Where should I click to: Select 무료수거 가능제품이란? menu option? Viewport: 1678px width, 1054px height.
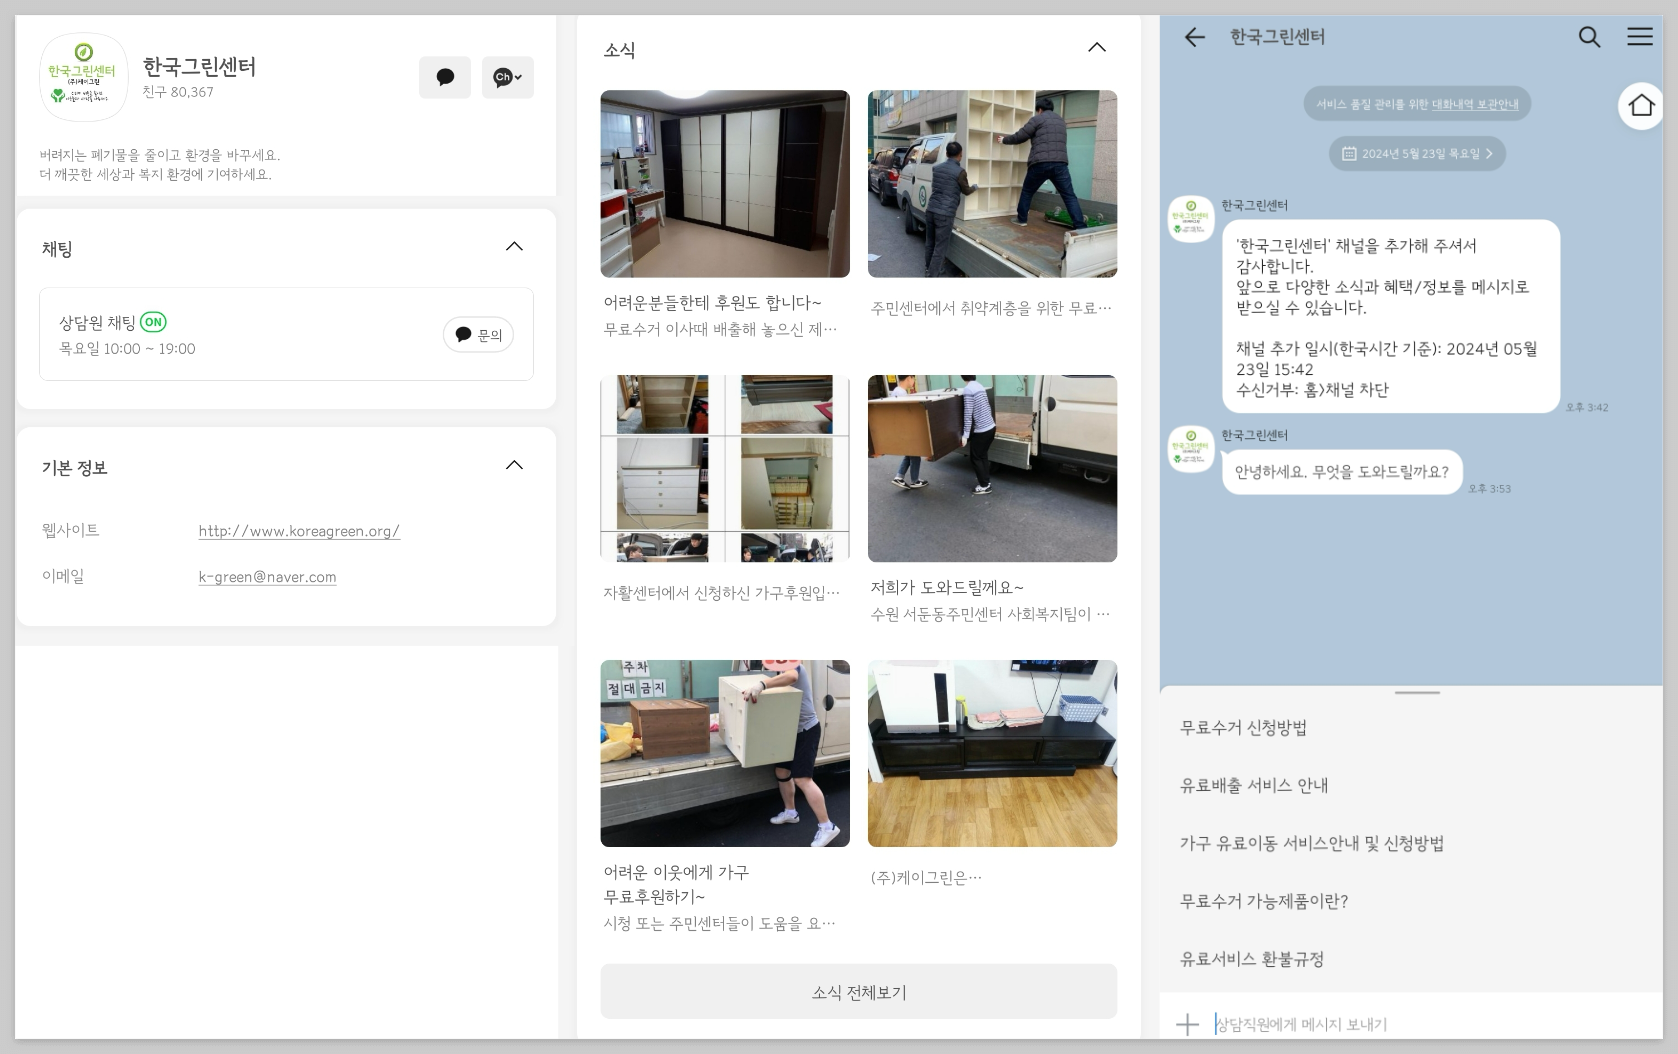(x=1264, y=901)
